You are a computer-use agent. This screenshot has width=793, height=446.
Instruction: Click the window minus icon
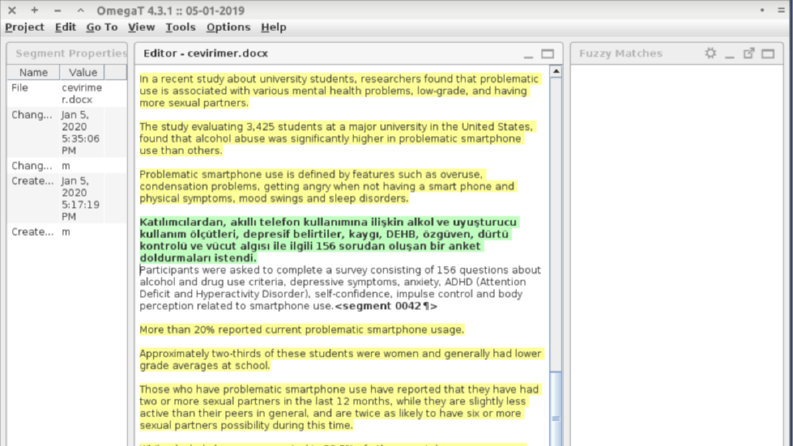tap(58, 11)
